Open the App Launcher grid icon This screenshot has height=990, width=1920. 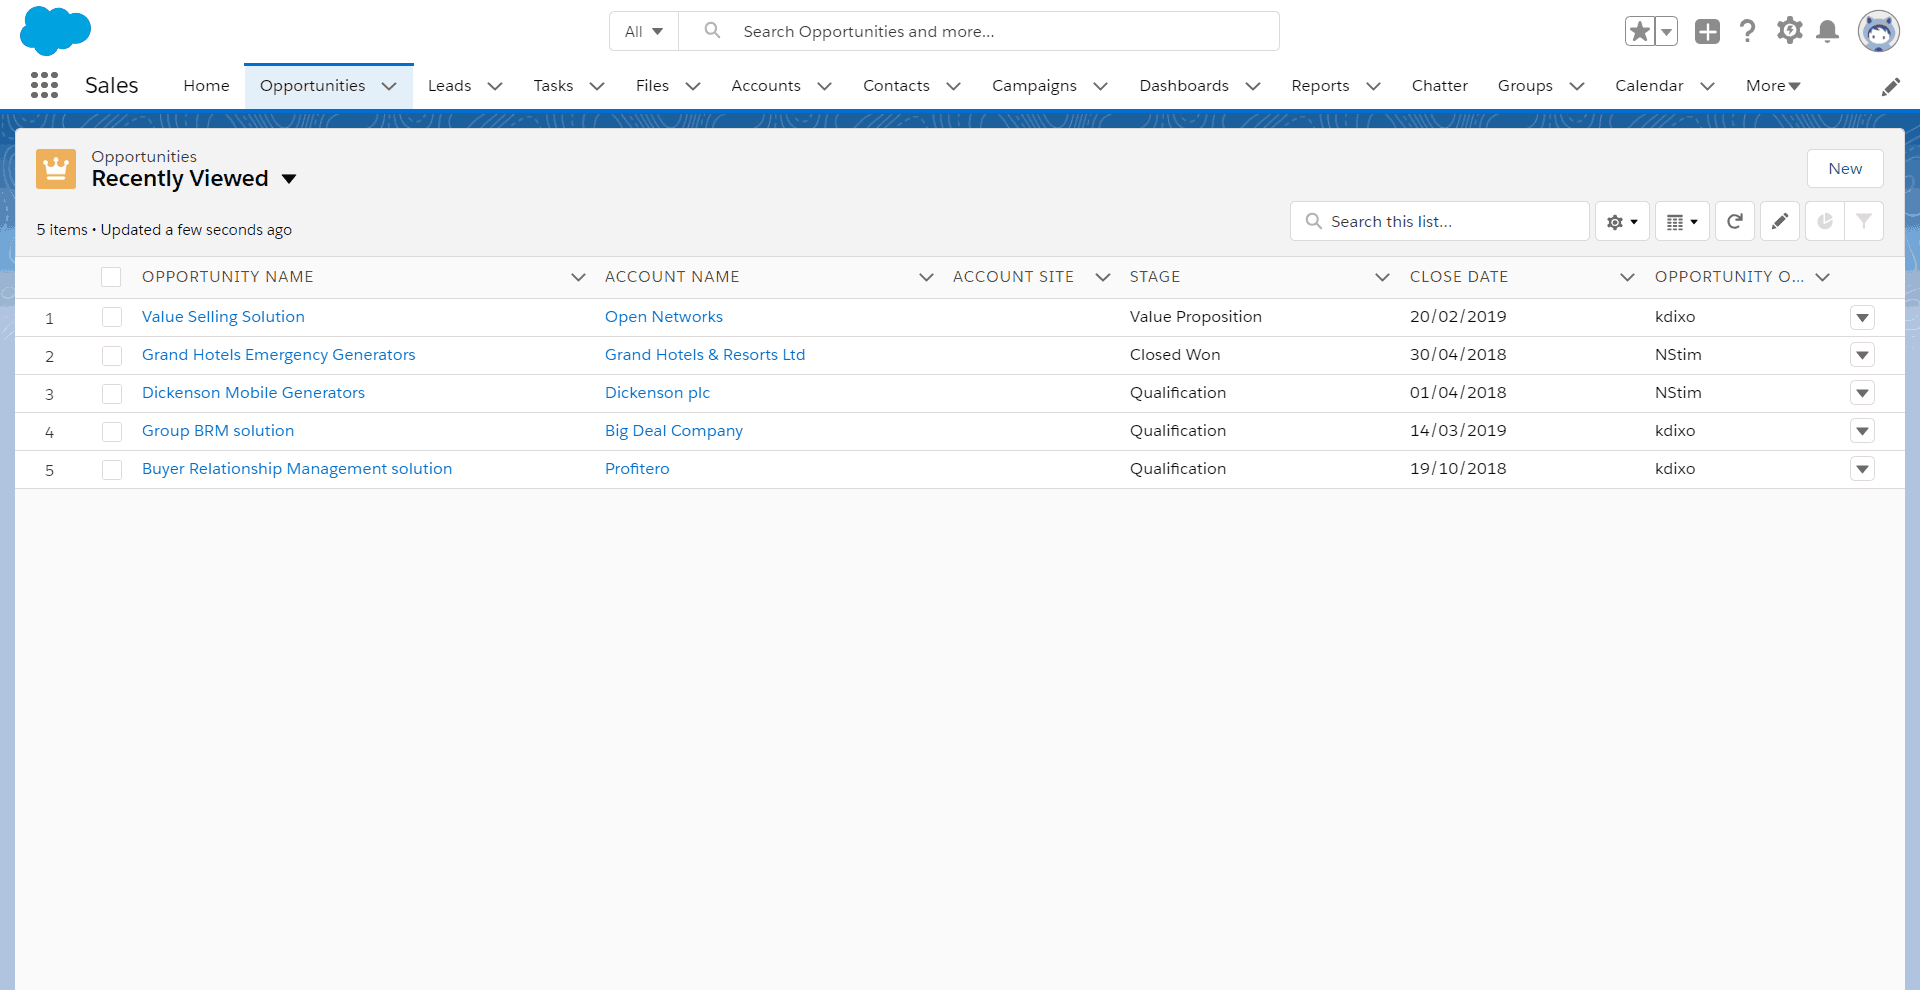[44, 85]
